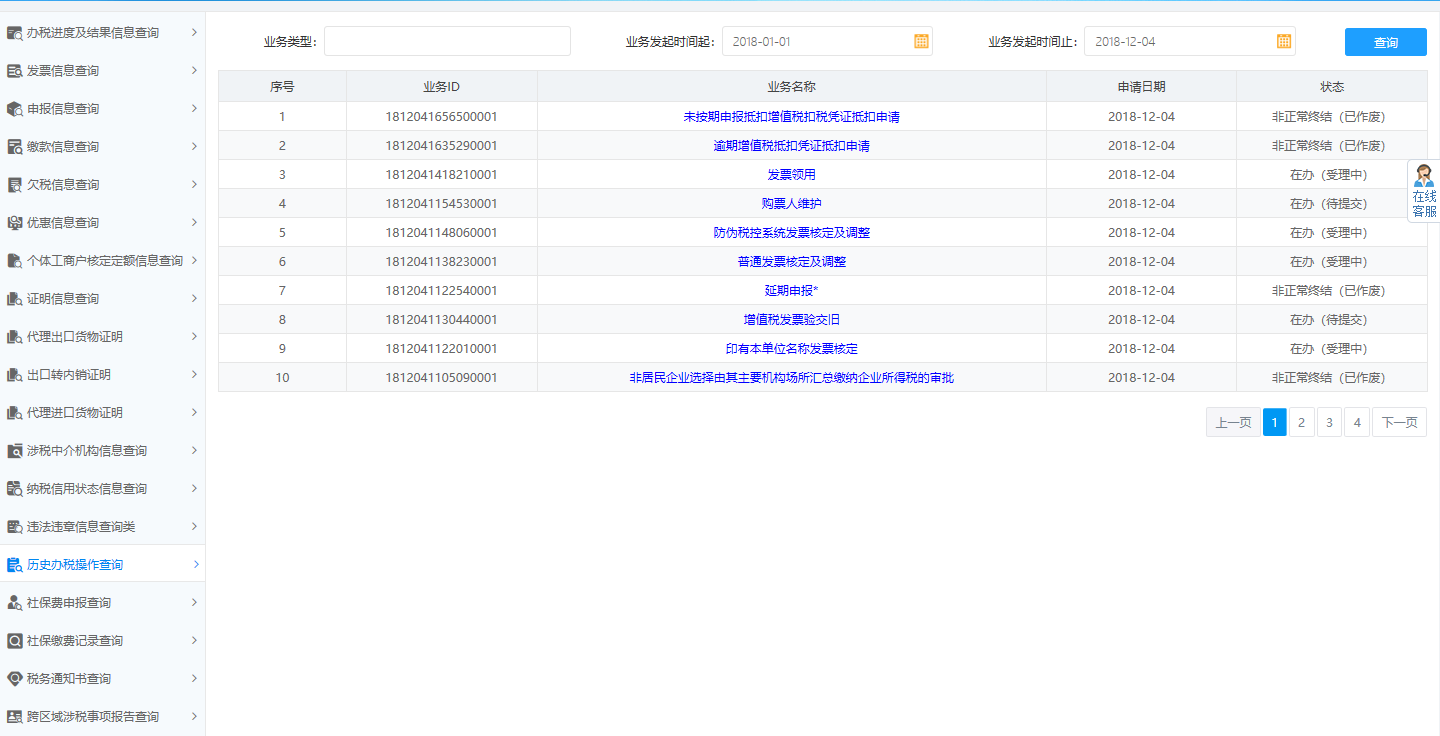The width and height of the screenshot is (1440, 736).
Task: Click the 税务通知书查询 sidebar icon
Action: tap(14, 677)
